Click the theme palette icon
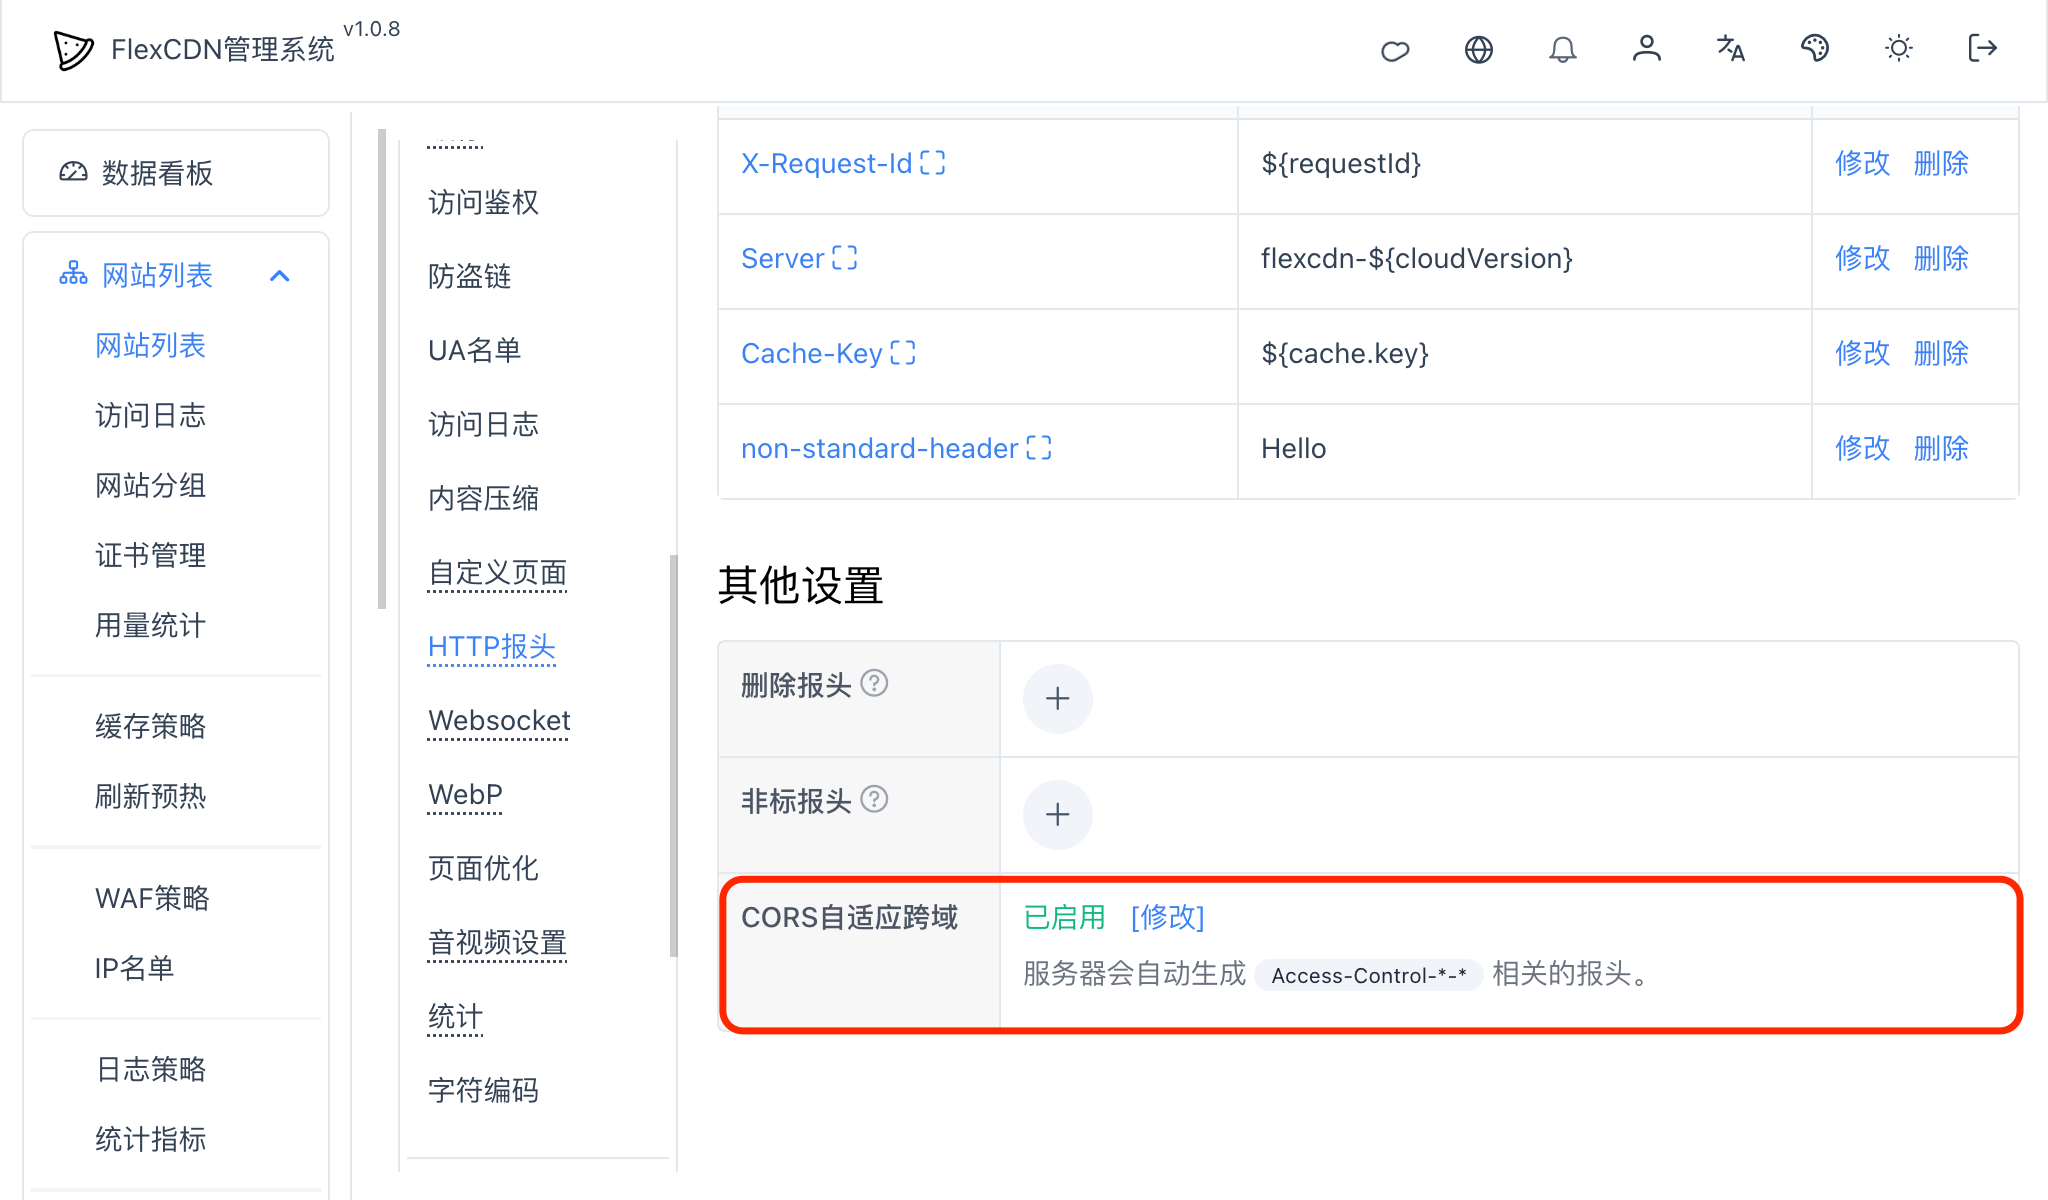 (x=1815, y=49)
